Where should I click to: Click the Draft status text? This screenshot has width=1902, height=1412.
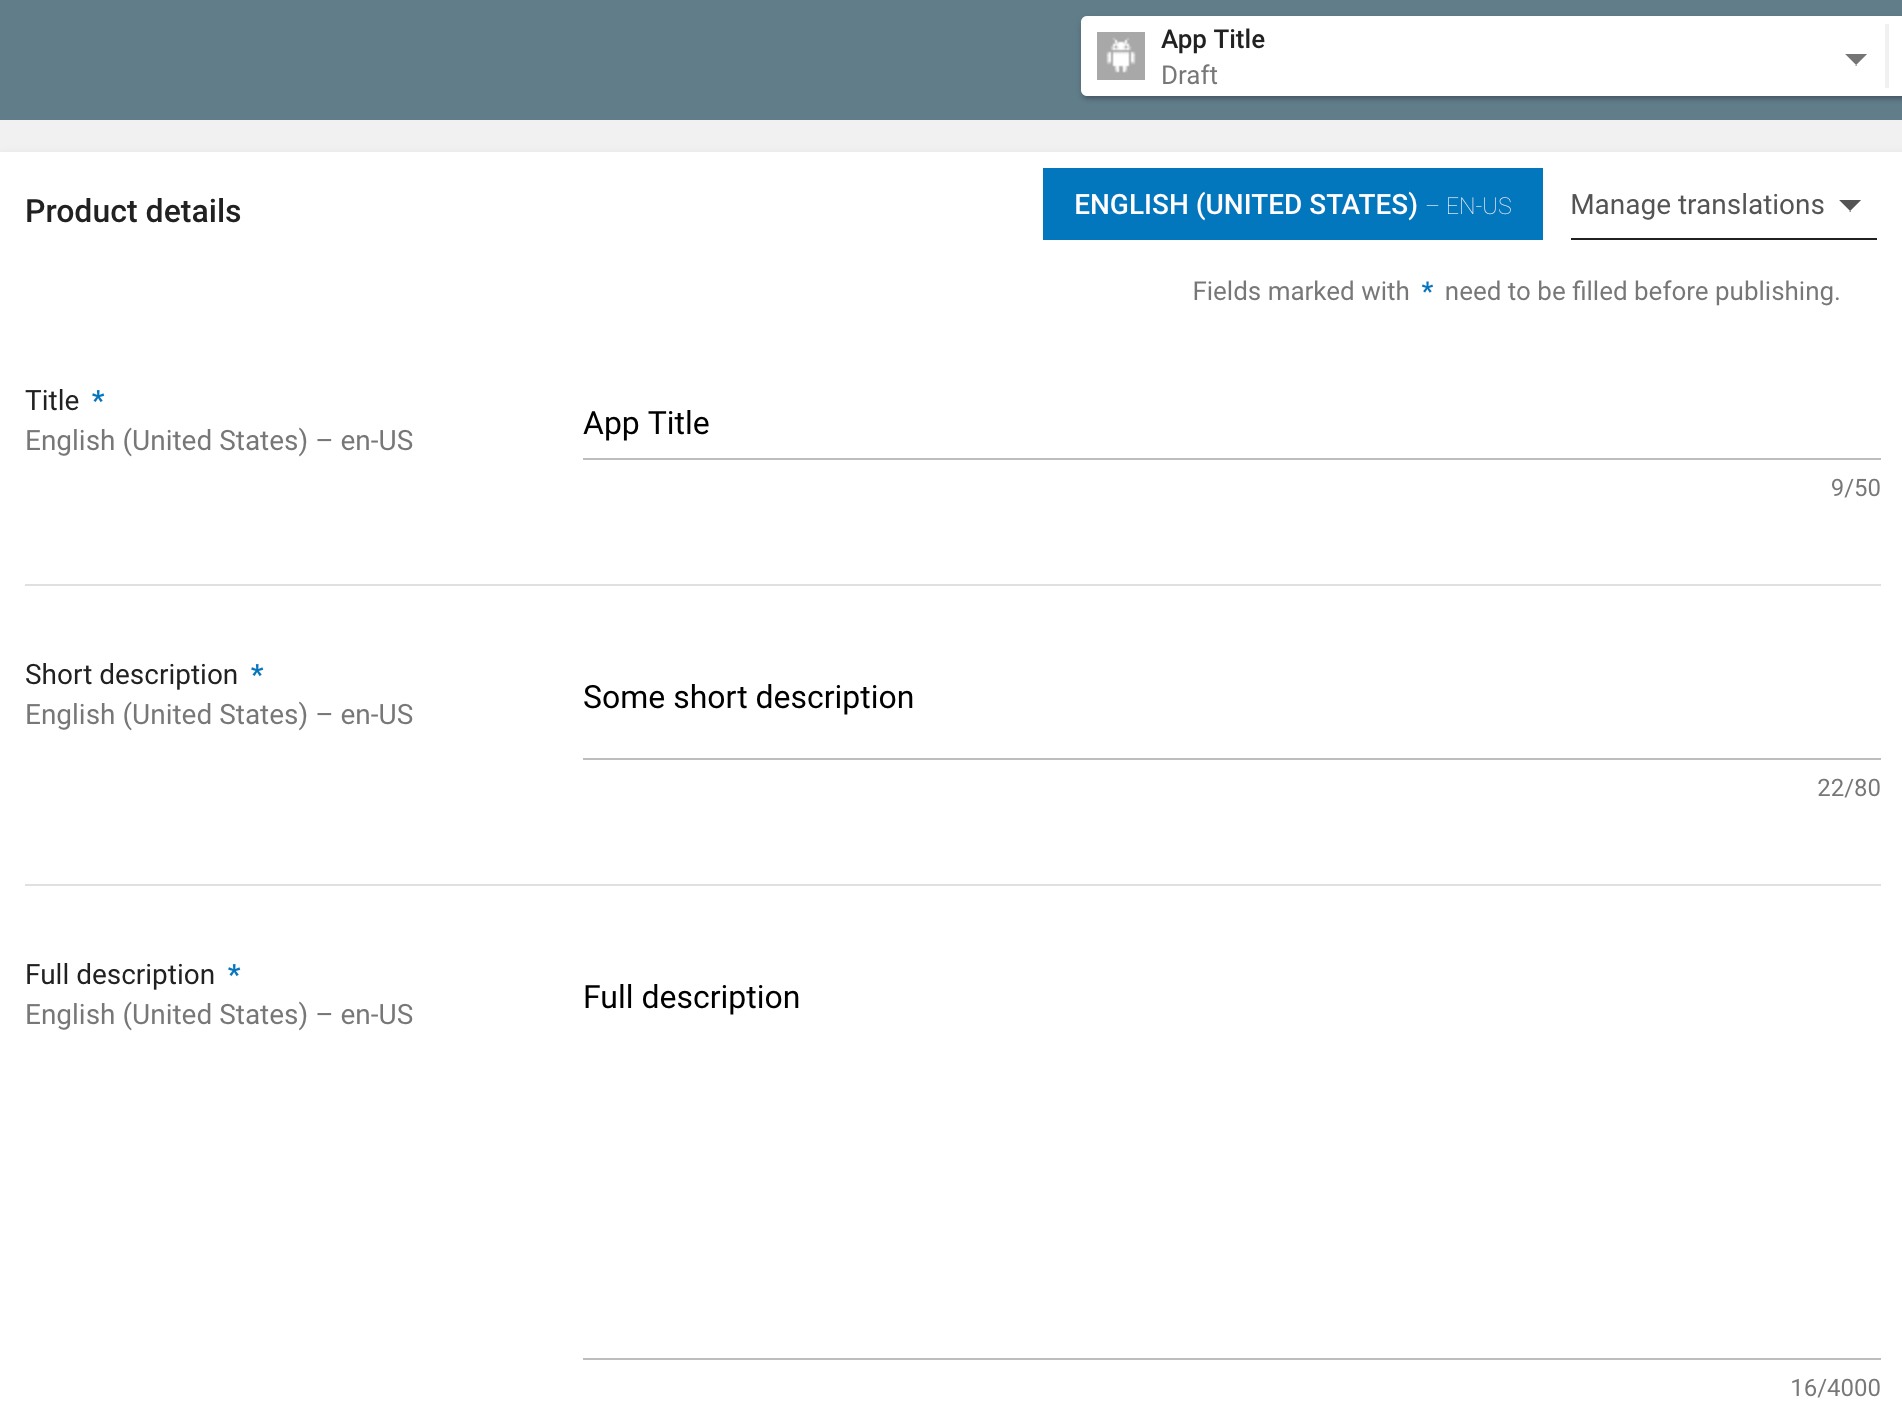click(x=1189, y=75)
